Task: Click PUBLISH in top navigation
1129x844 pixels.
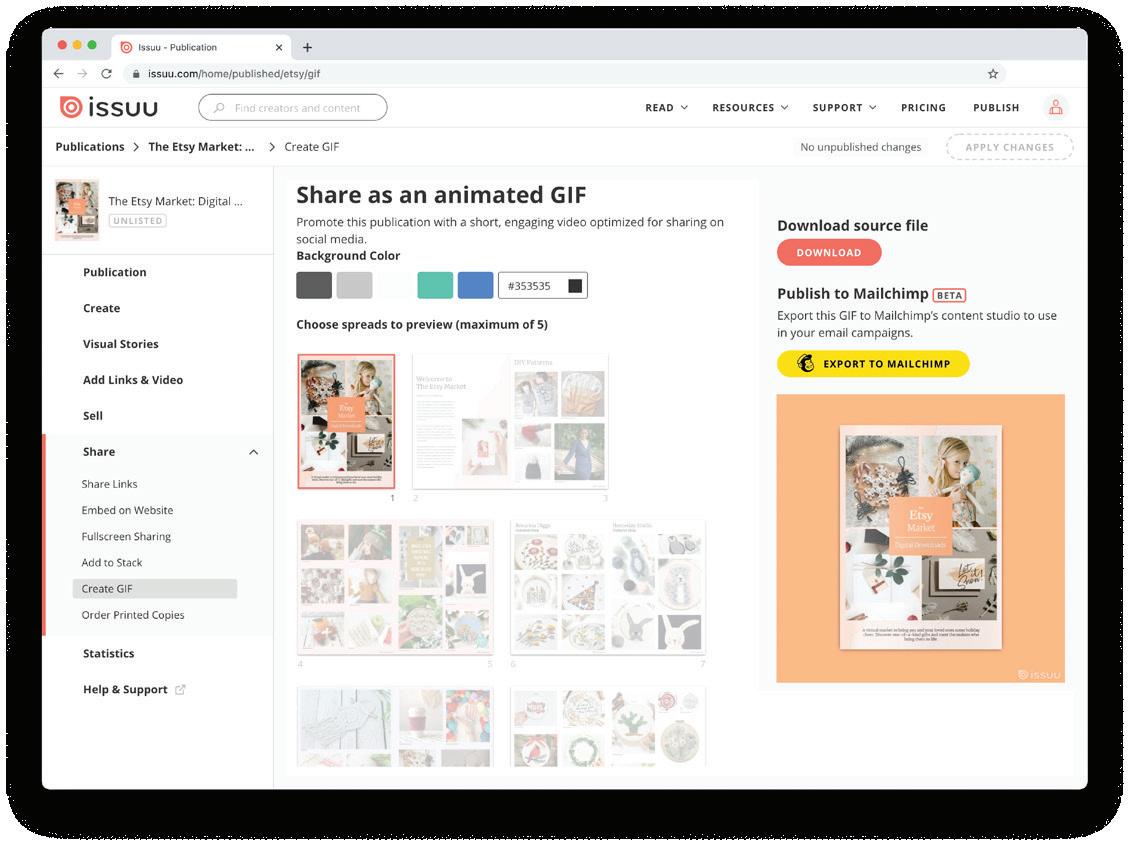Action: pos(996,107)
